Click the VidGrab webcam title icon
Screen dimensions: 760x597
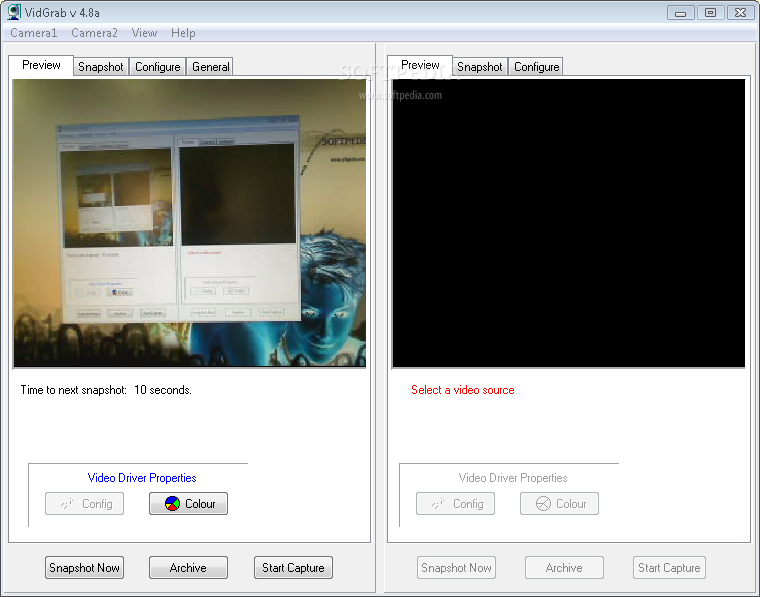[14, 12]
